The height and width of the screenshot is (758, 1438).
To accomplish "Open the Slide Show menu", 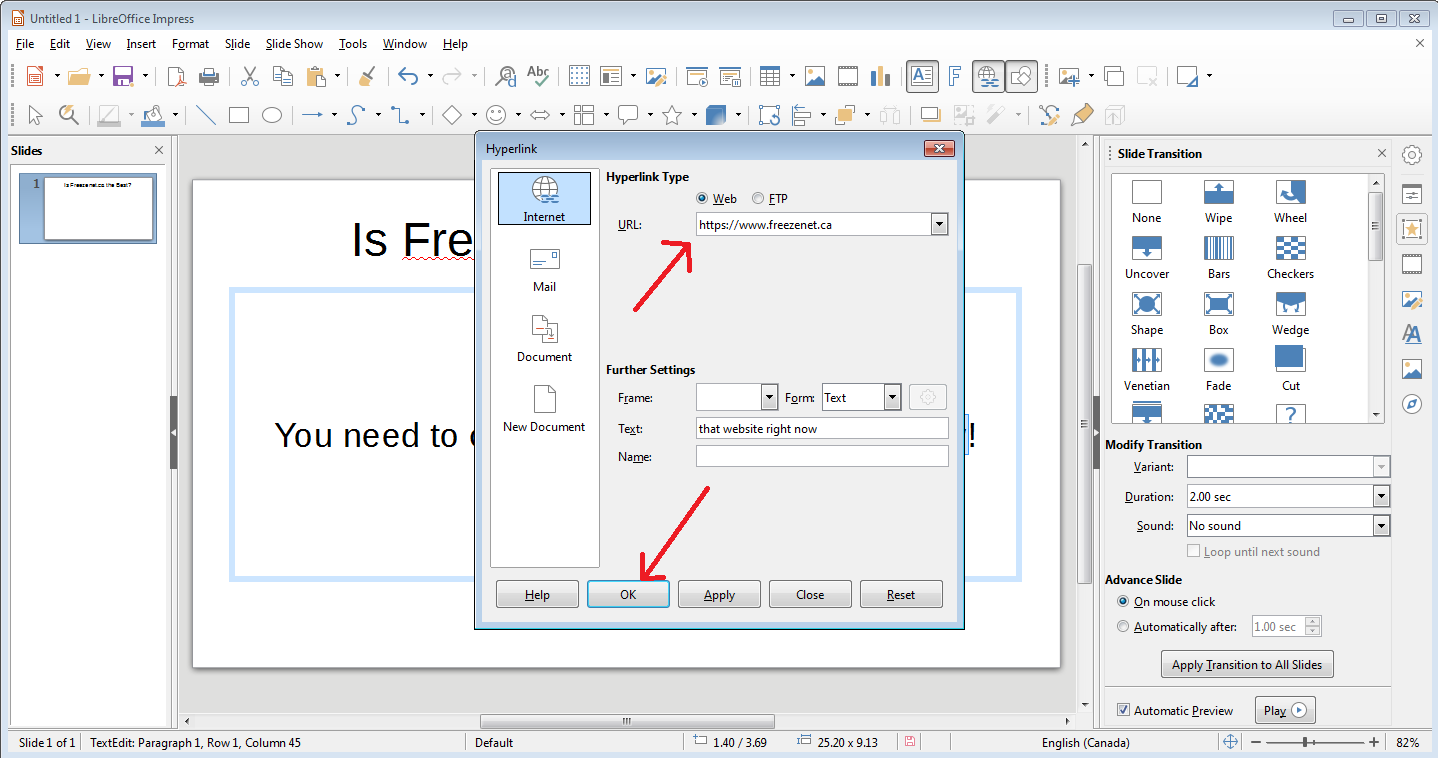I will point(294,44).
